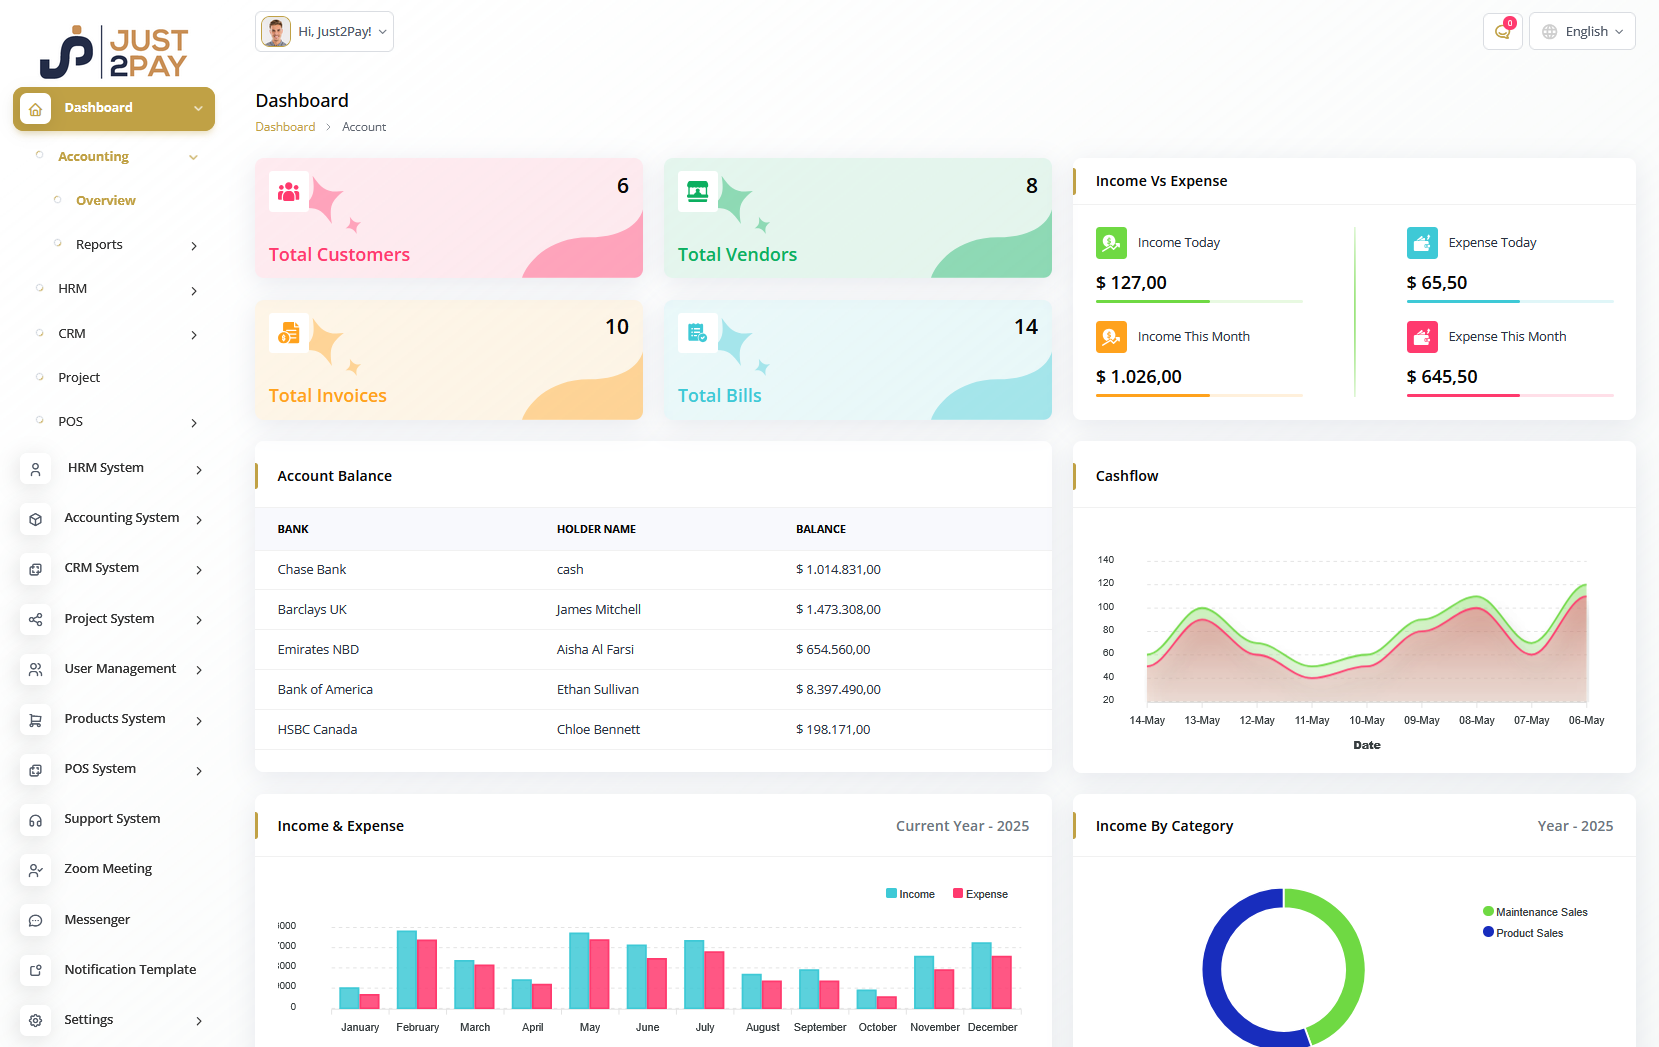The width and height of the screenshot is (1659, 1047).
Task: Click the Dashboard breadcrumb link
Action: 285,126
